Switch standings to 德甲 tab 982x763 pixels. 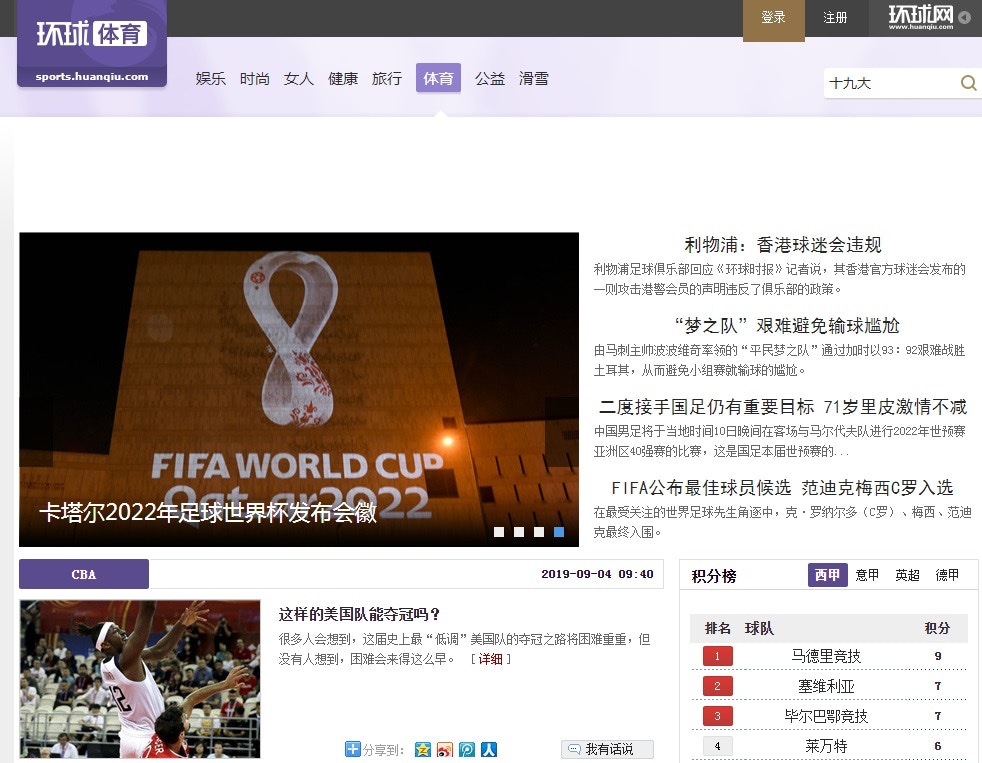[946, 575]
